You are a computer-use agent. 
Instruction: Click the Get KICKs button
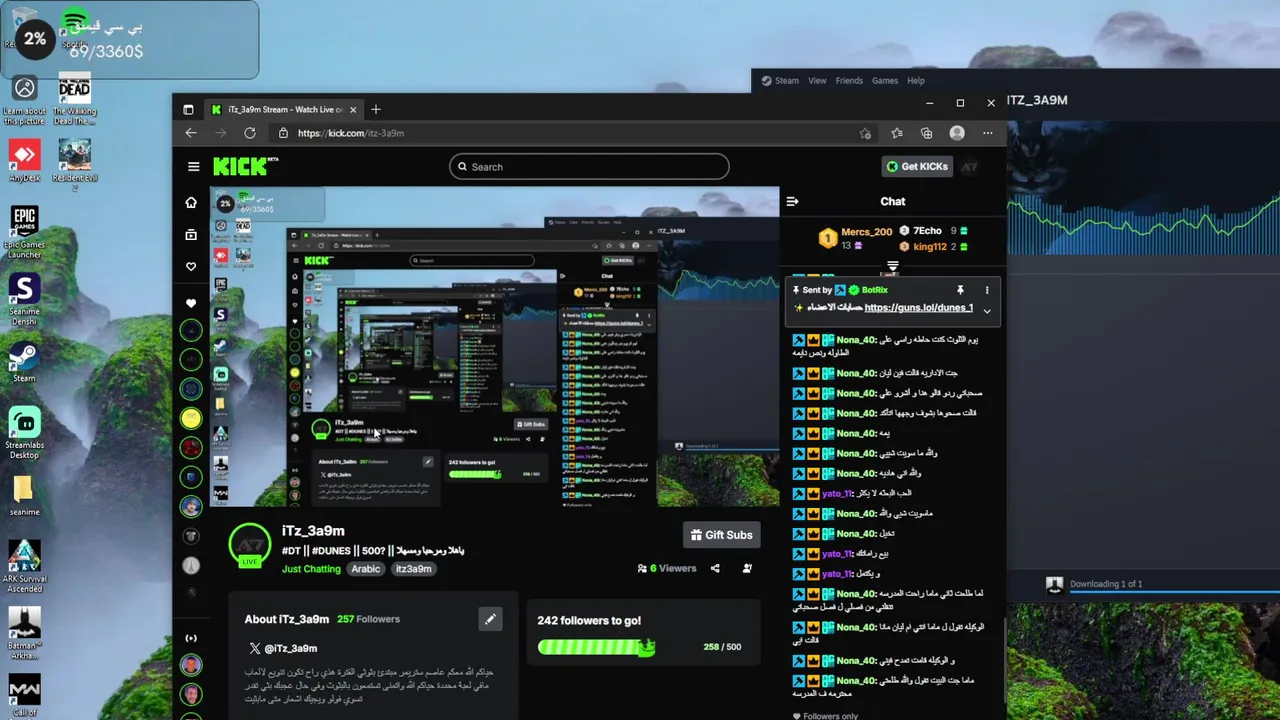917,166
